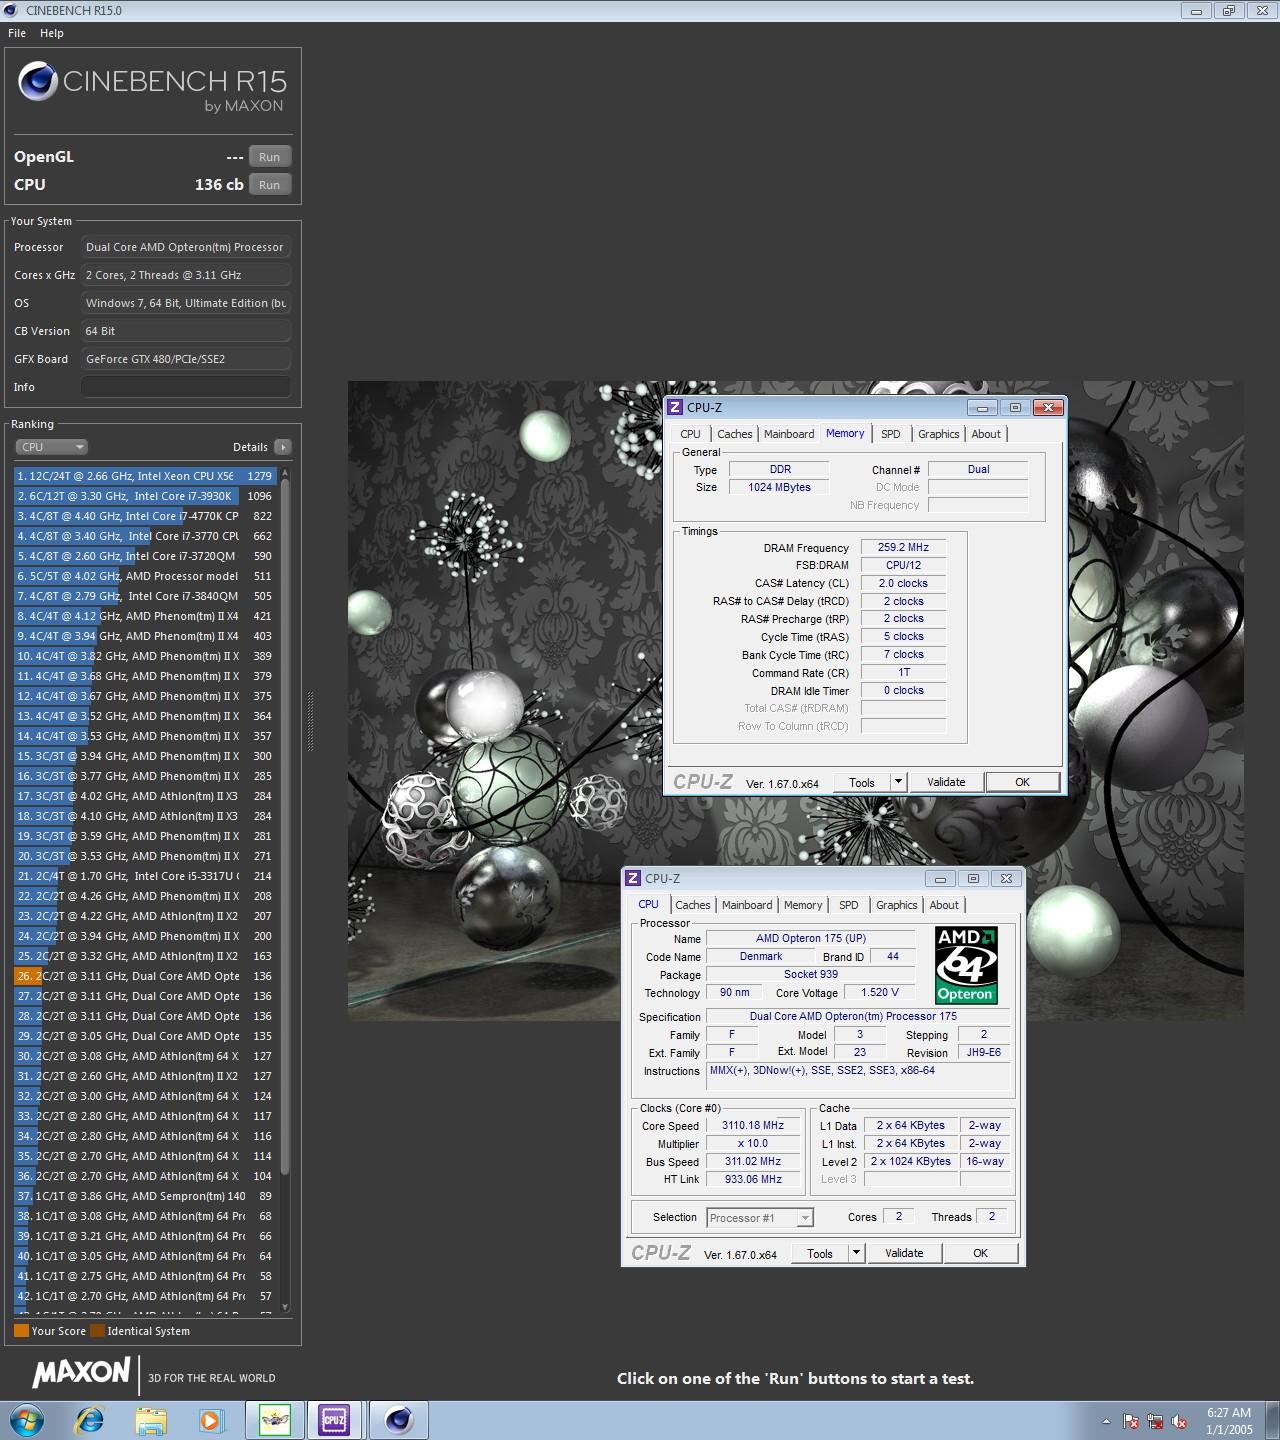Switch to CPU tab in Memory CPU-Z window

(x=690, y=434)
